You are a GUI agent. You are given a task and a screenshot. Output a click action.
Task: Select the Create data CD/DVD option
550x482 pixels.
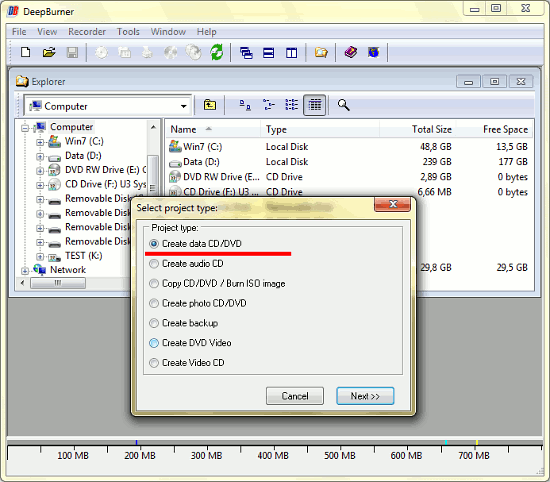click(196, 243)
